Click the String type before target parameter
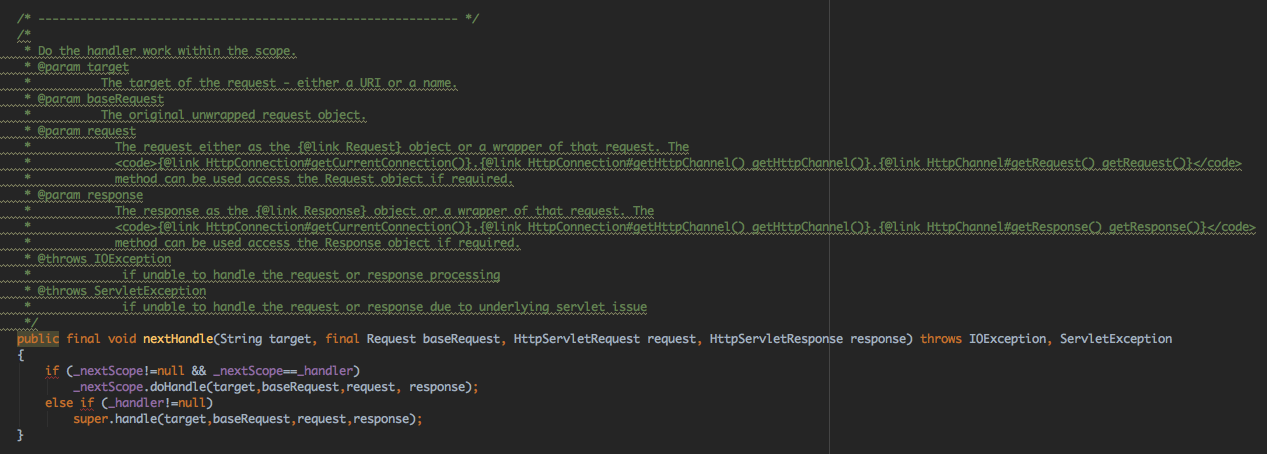The height and width of the screenshot is (454, 1267). [x=241, y=339]
